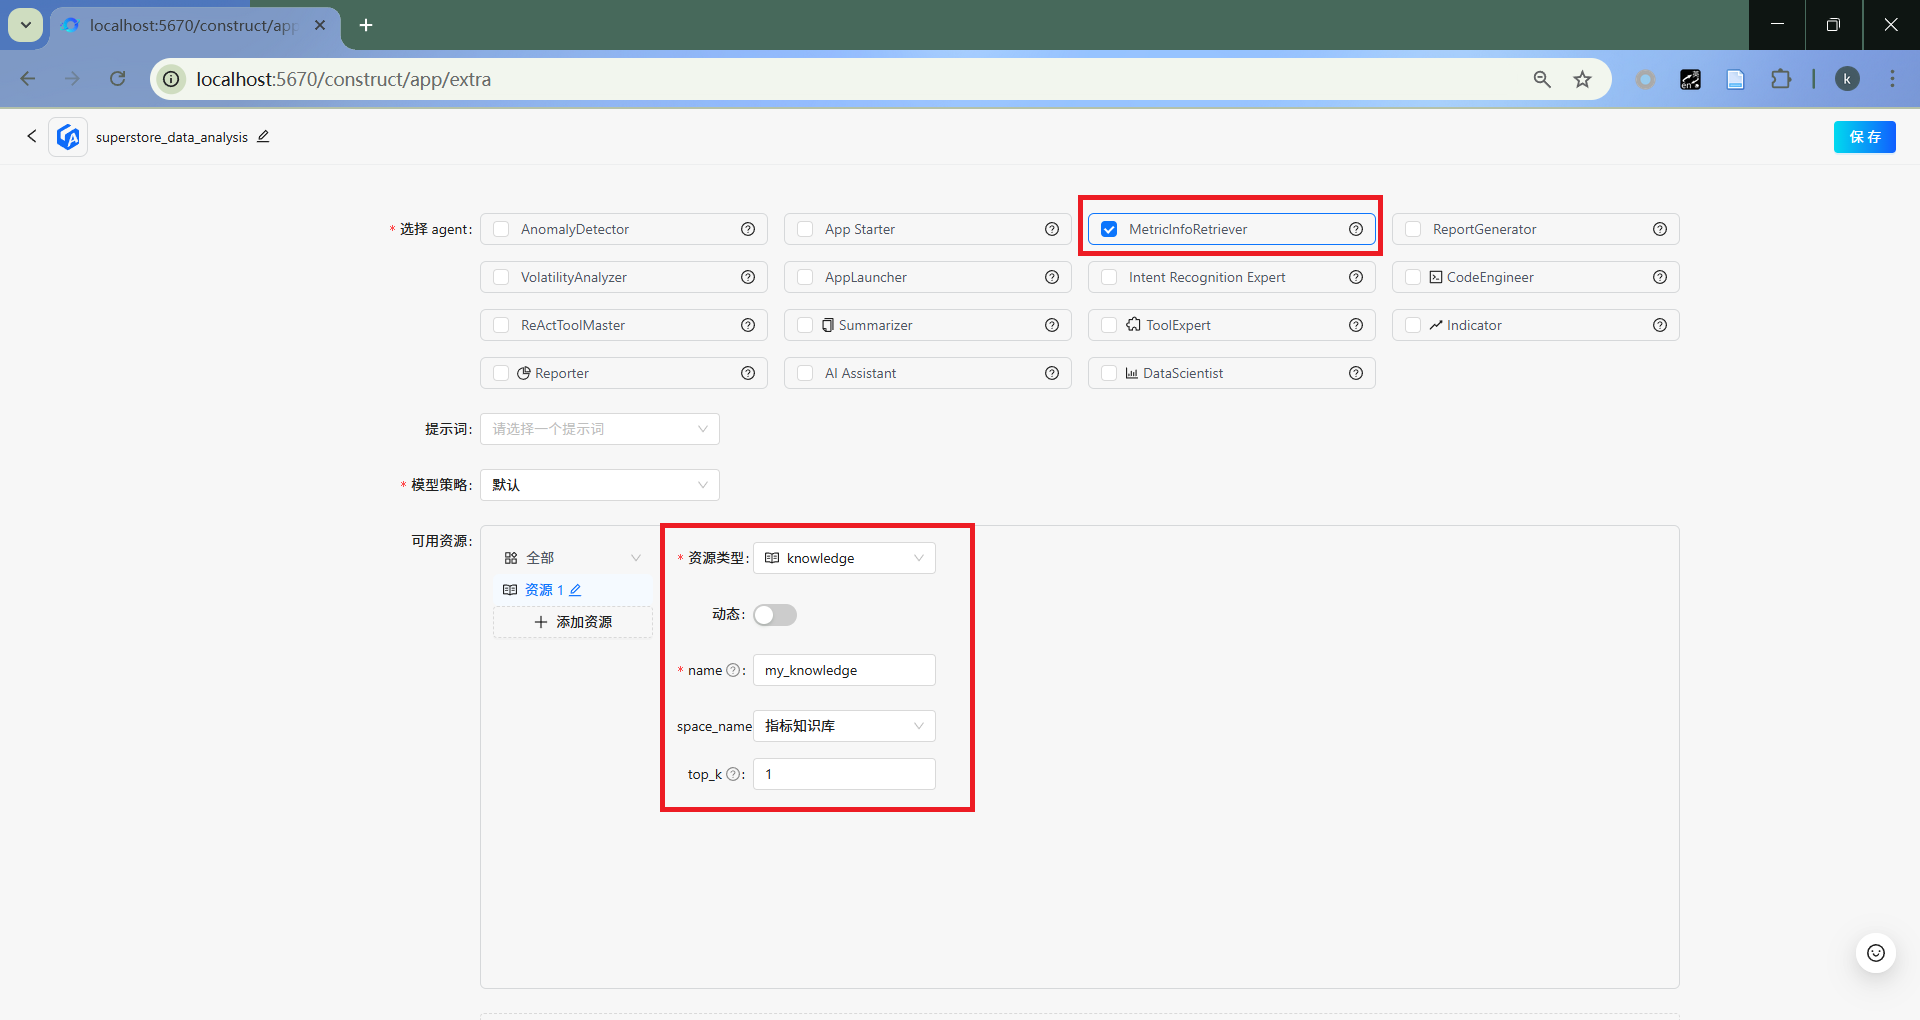Bookmark this page with the star icon
The image size is (1920, 1020).
click(1582, 79)
